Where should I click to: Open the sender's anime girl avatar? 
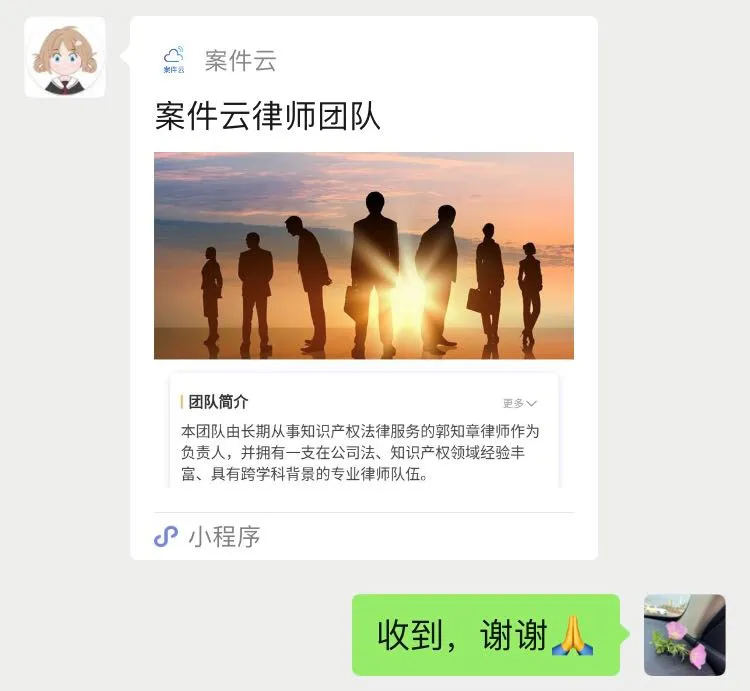click(x=65, y=57)
